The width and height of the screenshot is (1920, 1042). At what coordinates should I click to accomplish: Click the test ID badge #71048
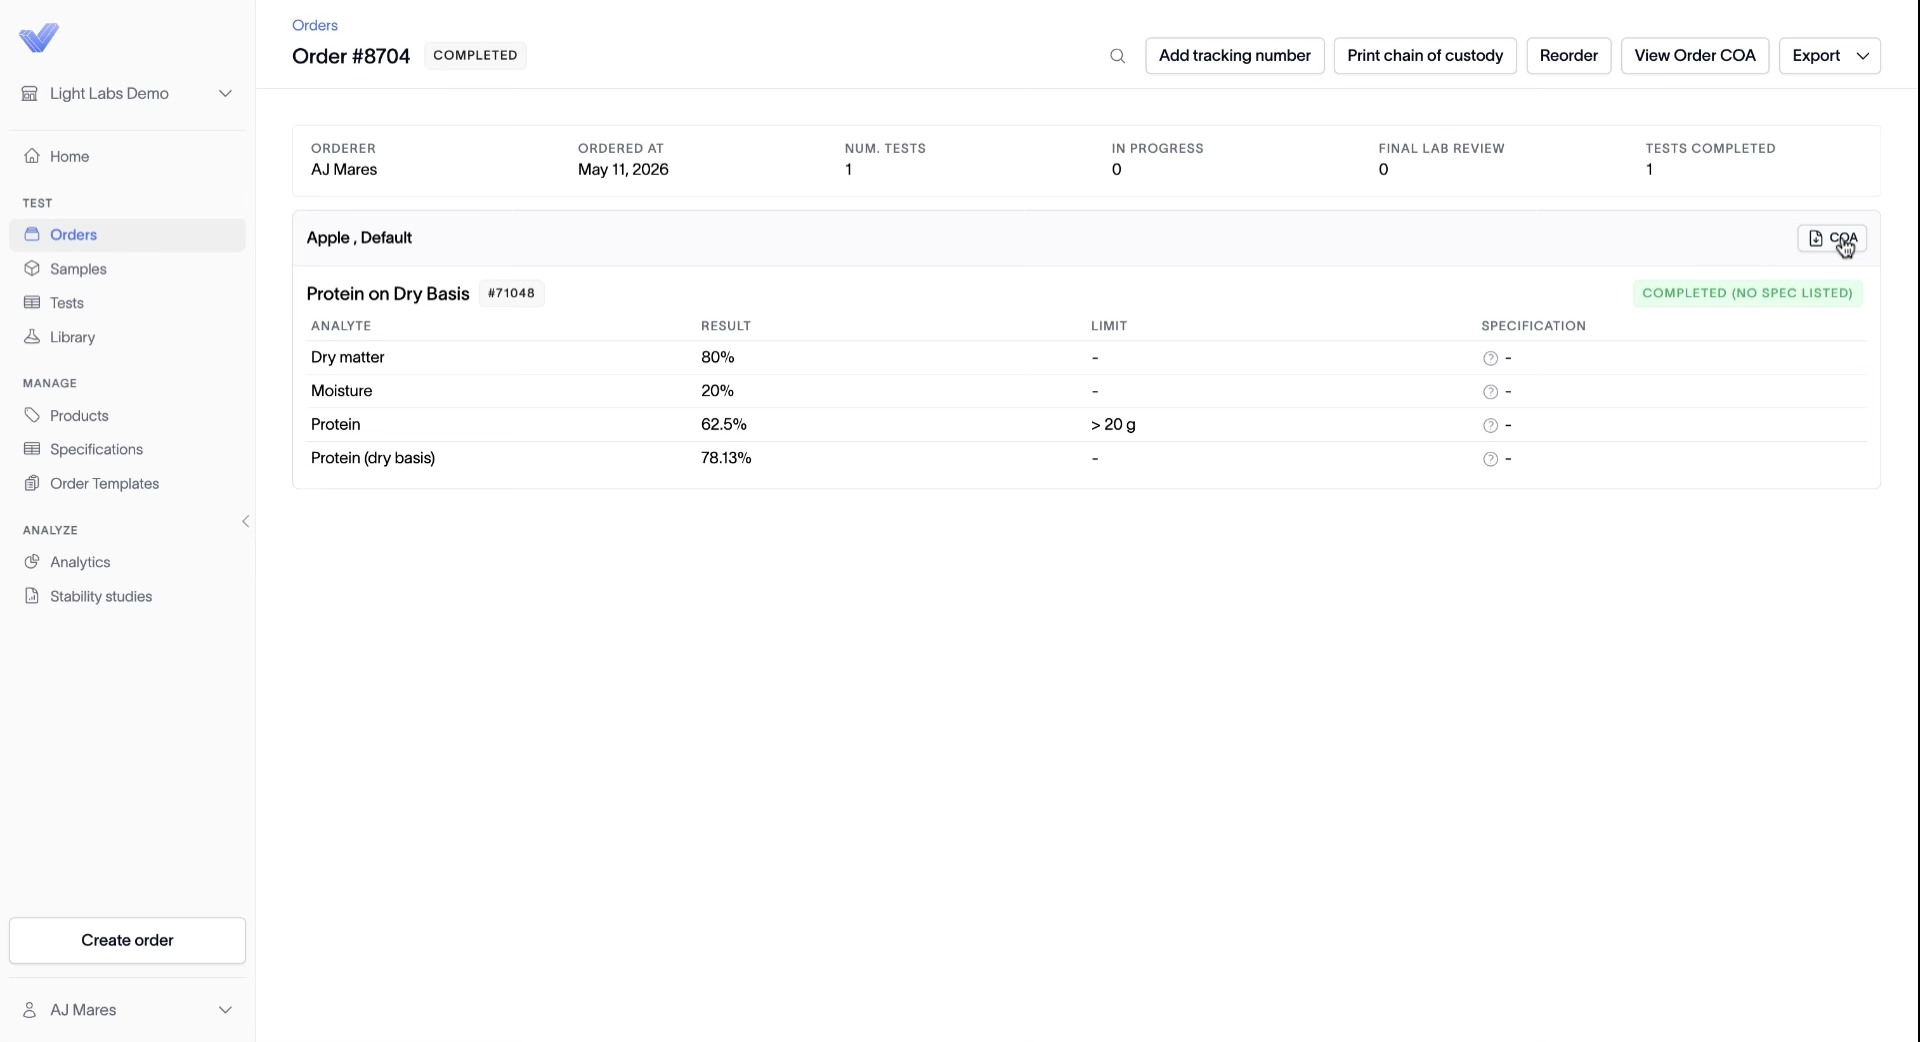pyautogui.click(x=511, y=293)
